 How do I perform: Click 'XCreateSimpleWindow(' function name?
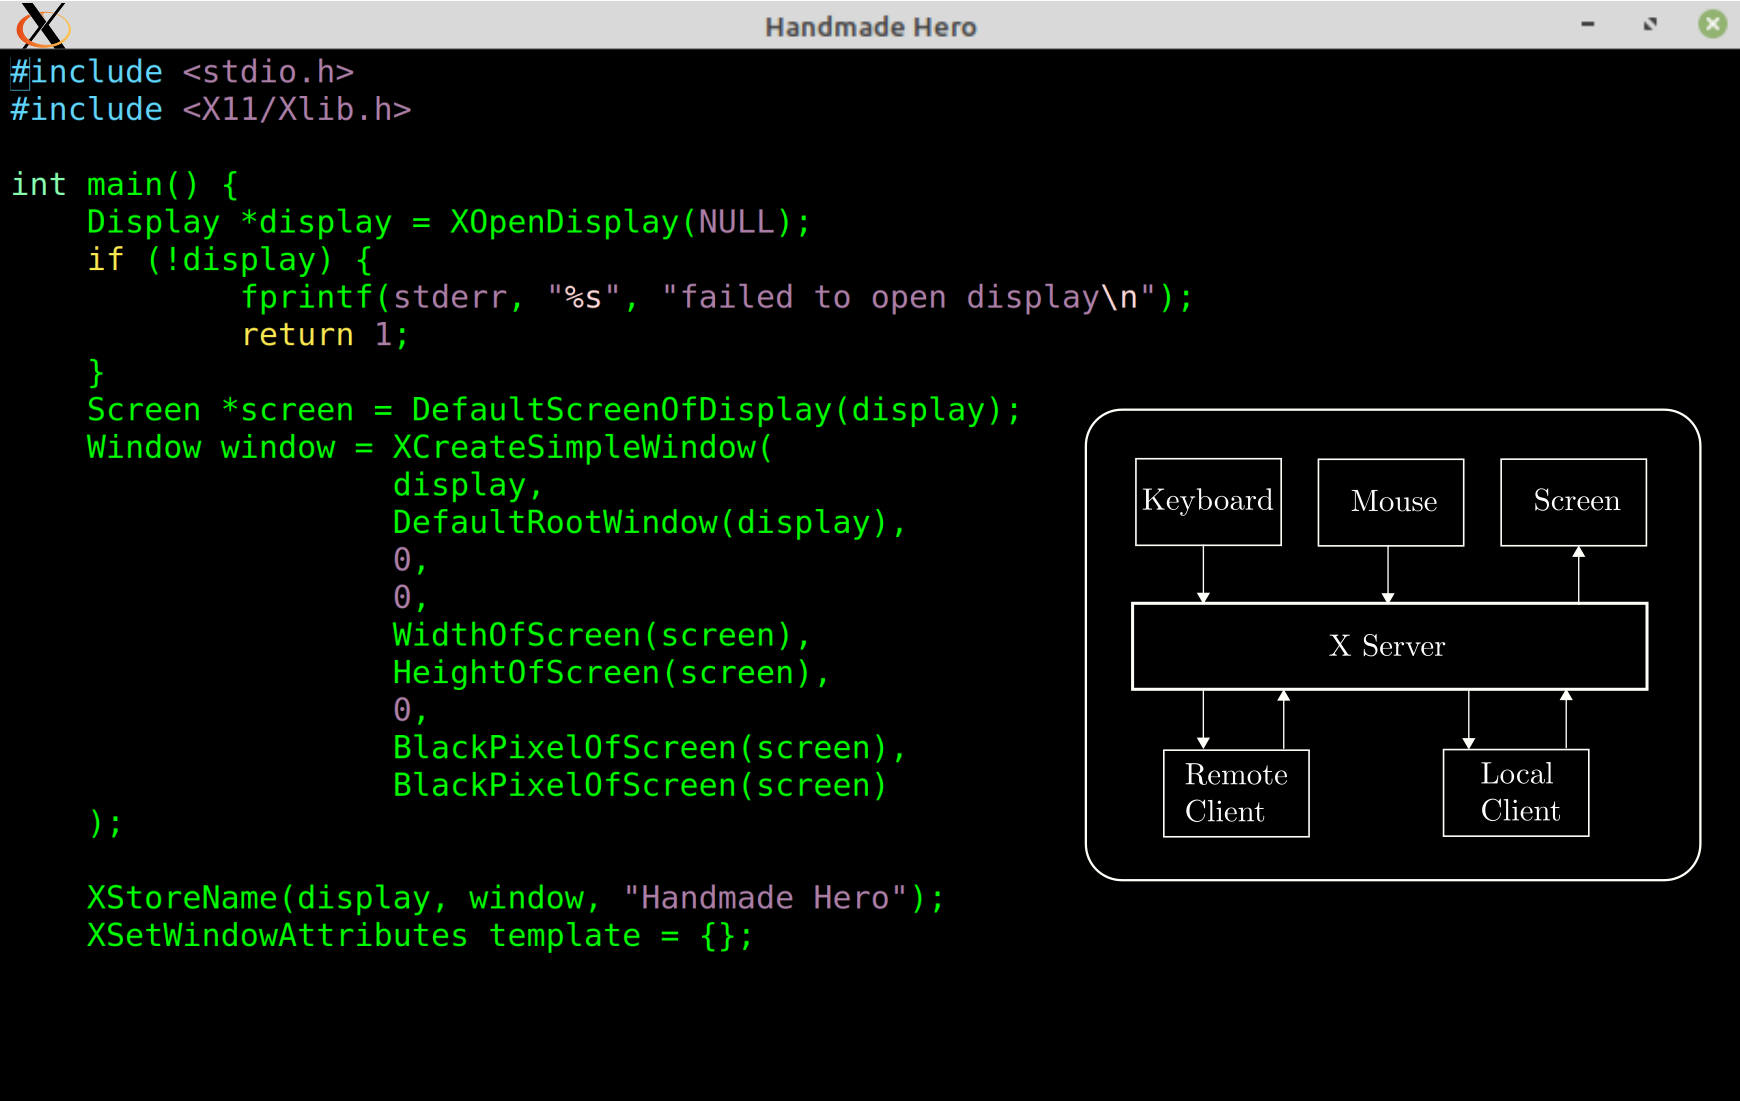point(583,448)
